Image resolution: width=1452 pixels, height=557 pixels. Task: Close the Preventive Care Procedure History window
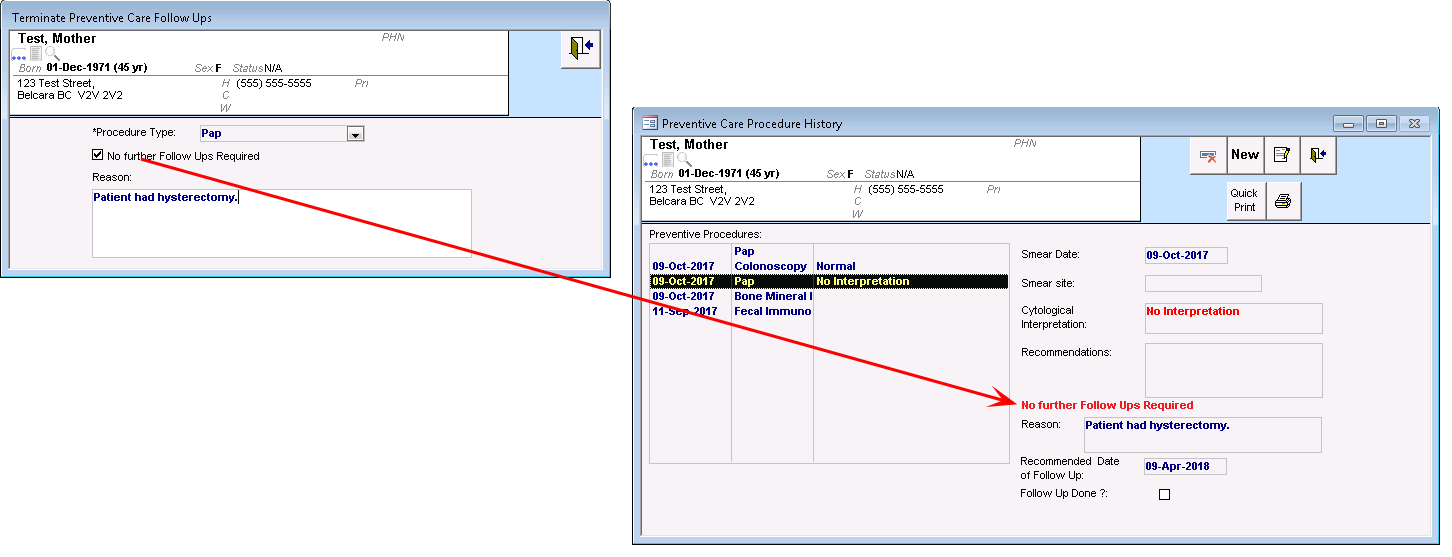[x=1413, y=124]
